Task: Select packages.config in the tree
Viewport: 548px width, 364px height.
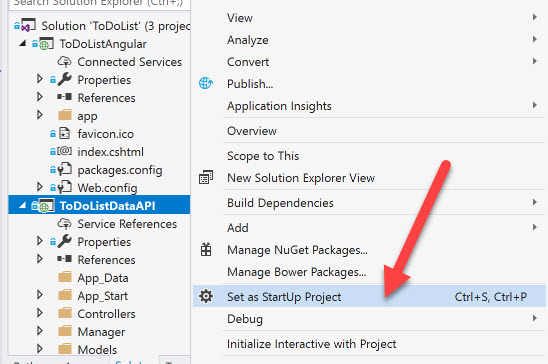Action: click(x=120, y=170)
